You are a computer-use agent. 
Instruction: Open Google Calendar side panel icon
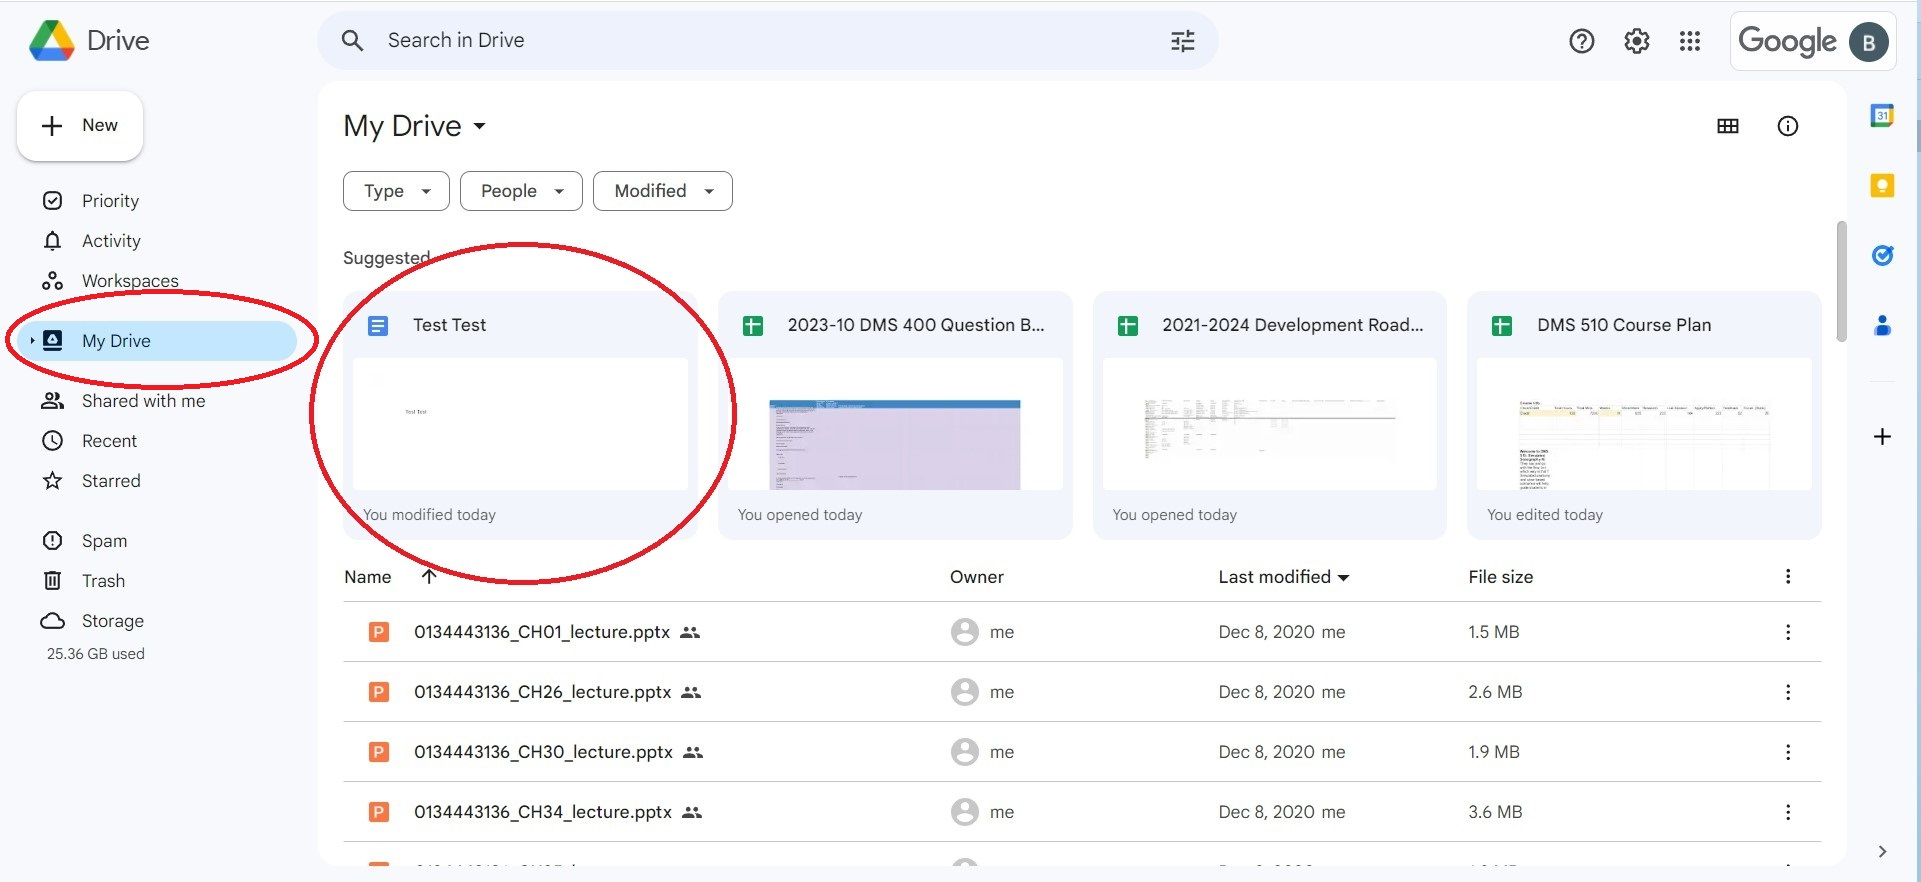(1882, 116)
